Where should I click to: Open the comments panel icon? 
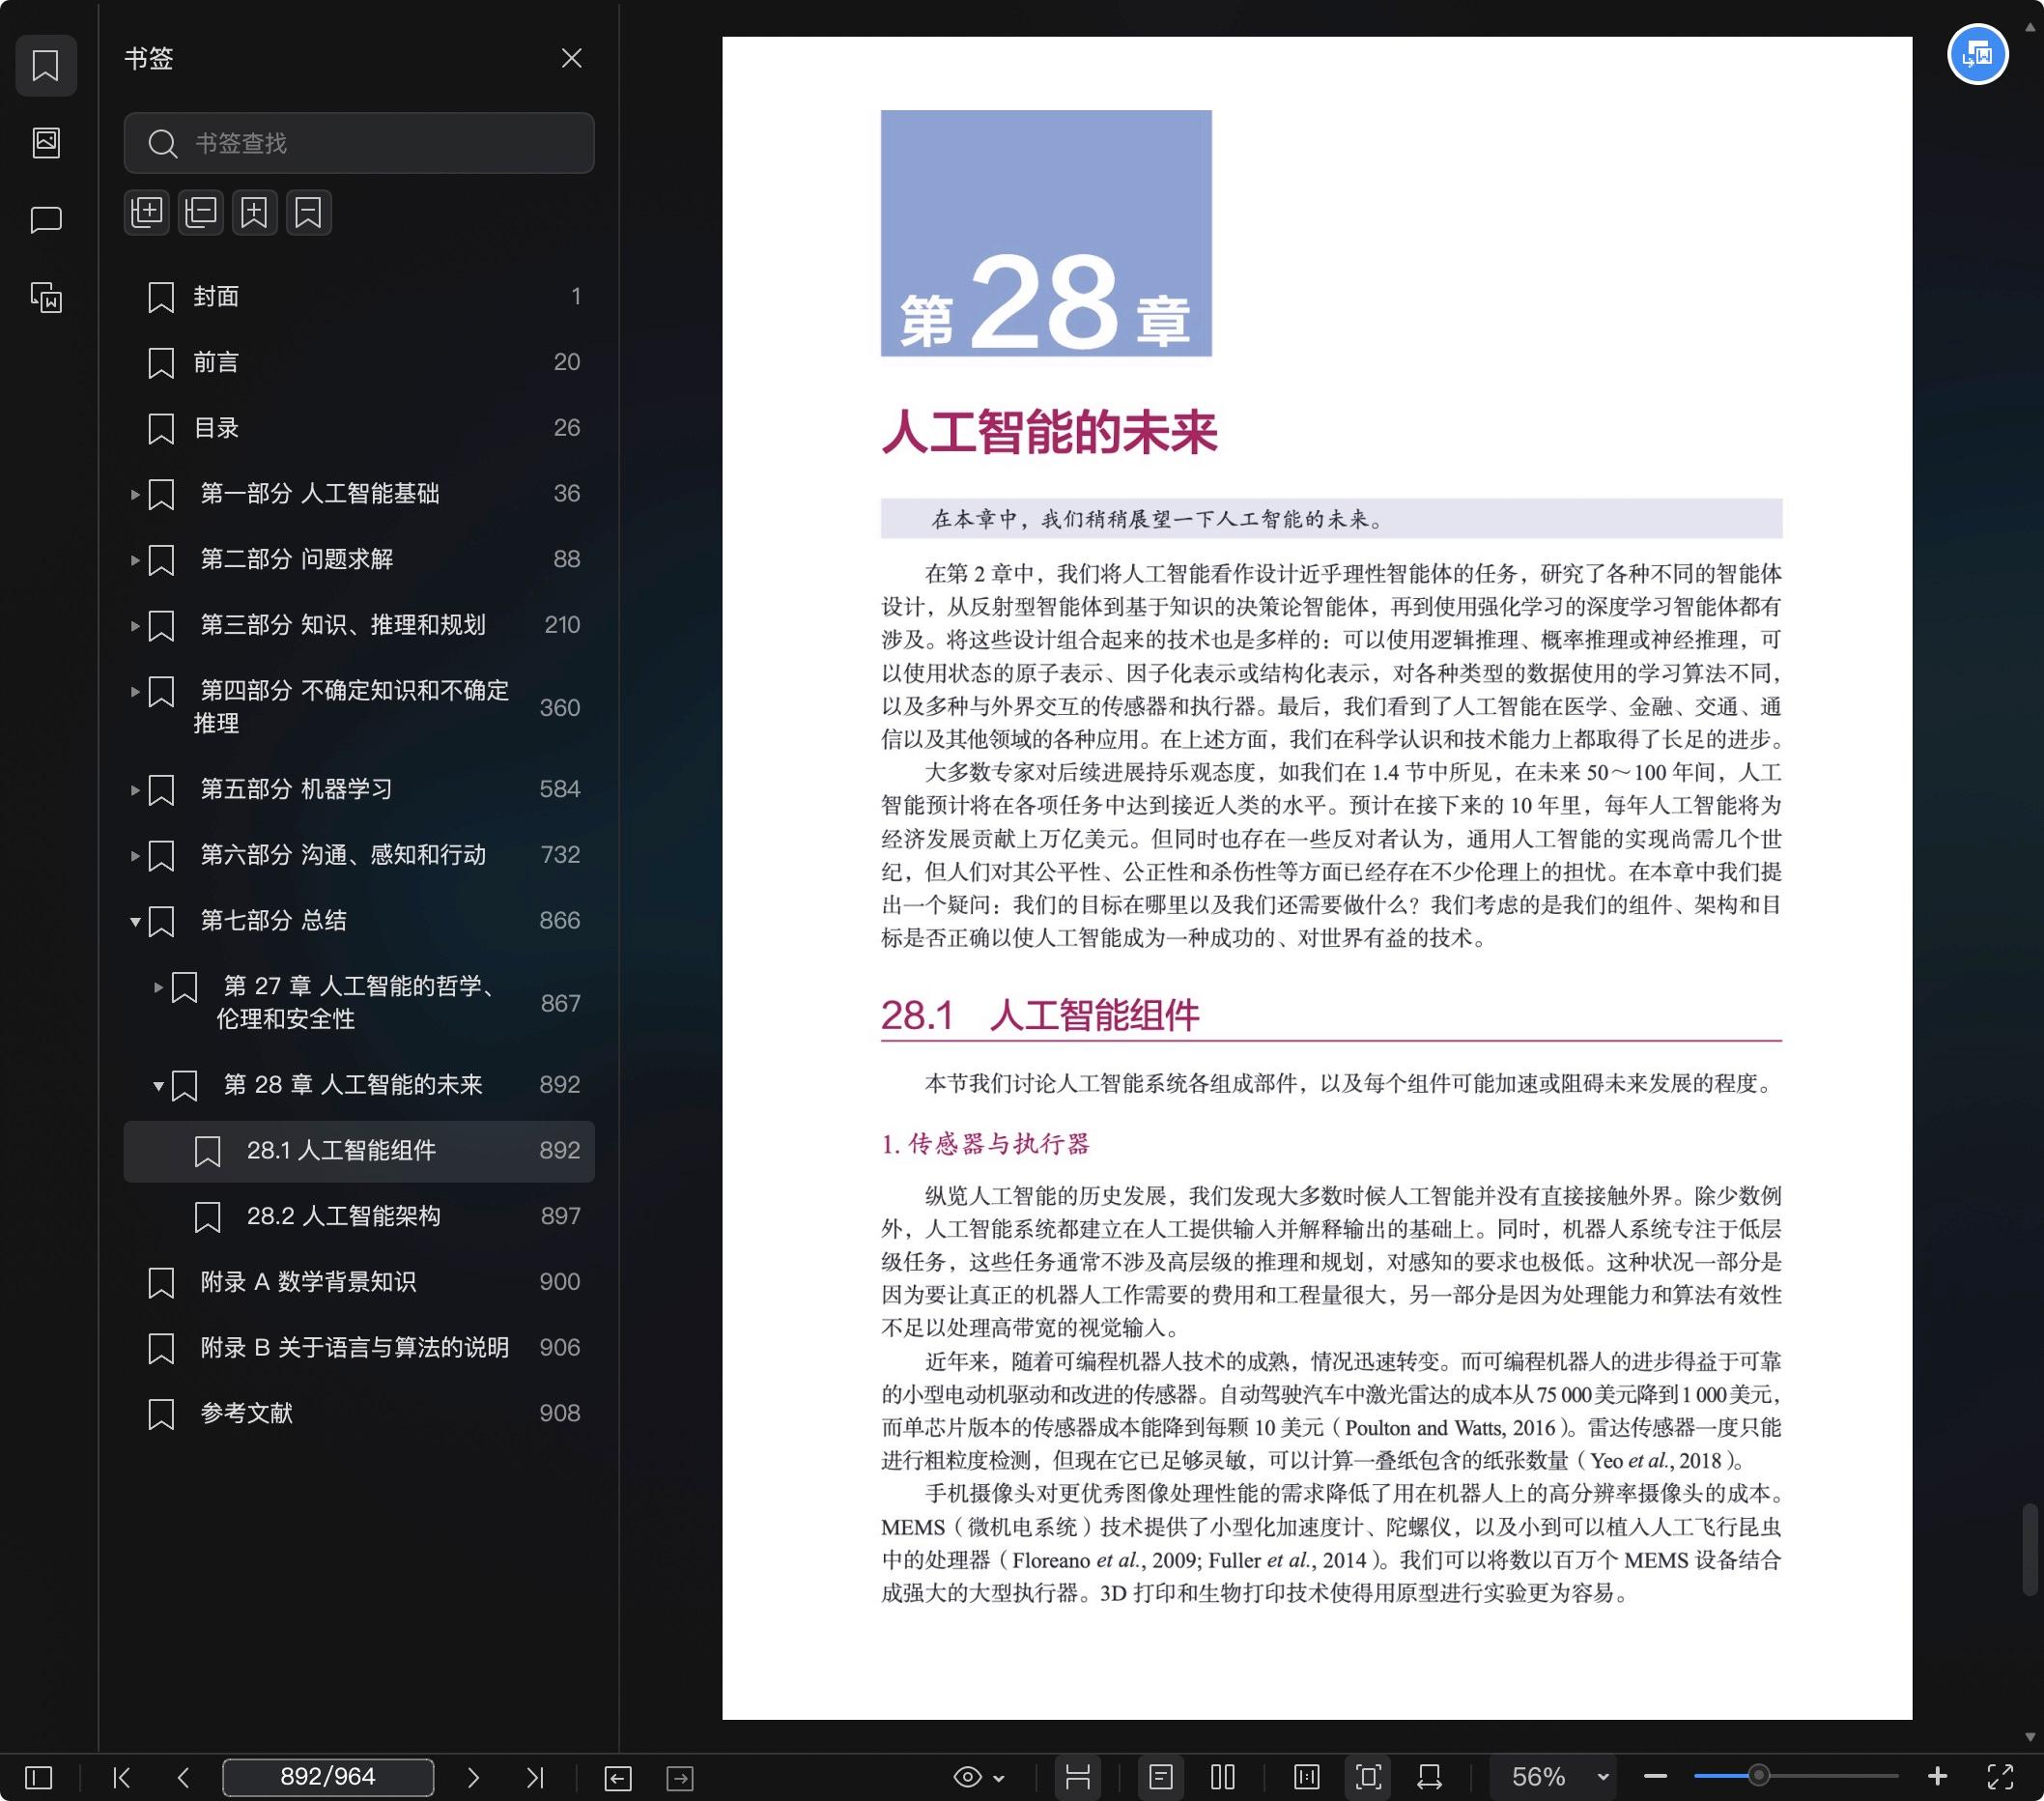coord(46,219)
